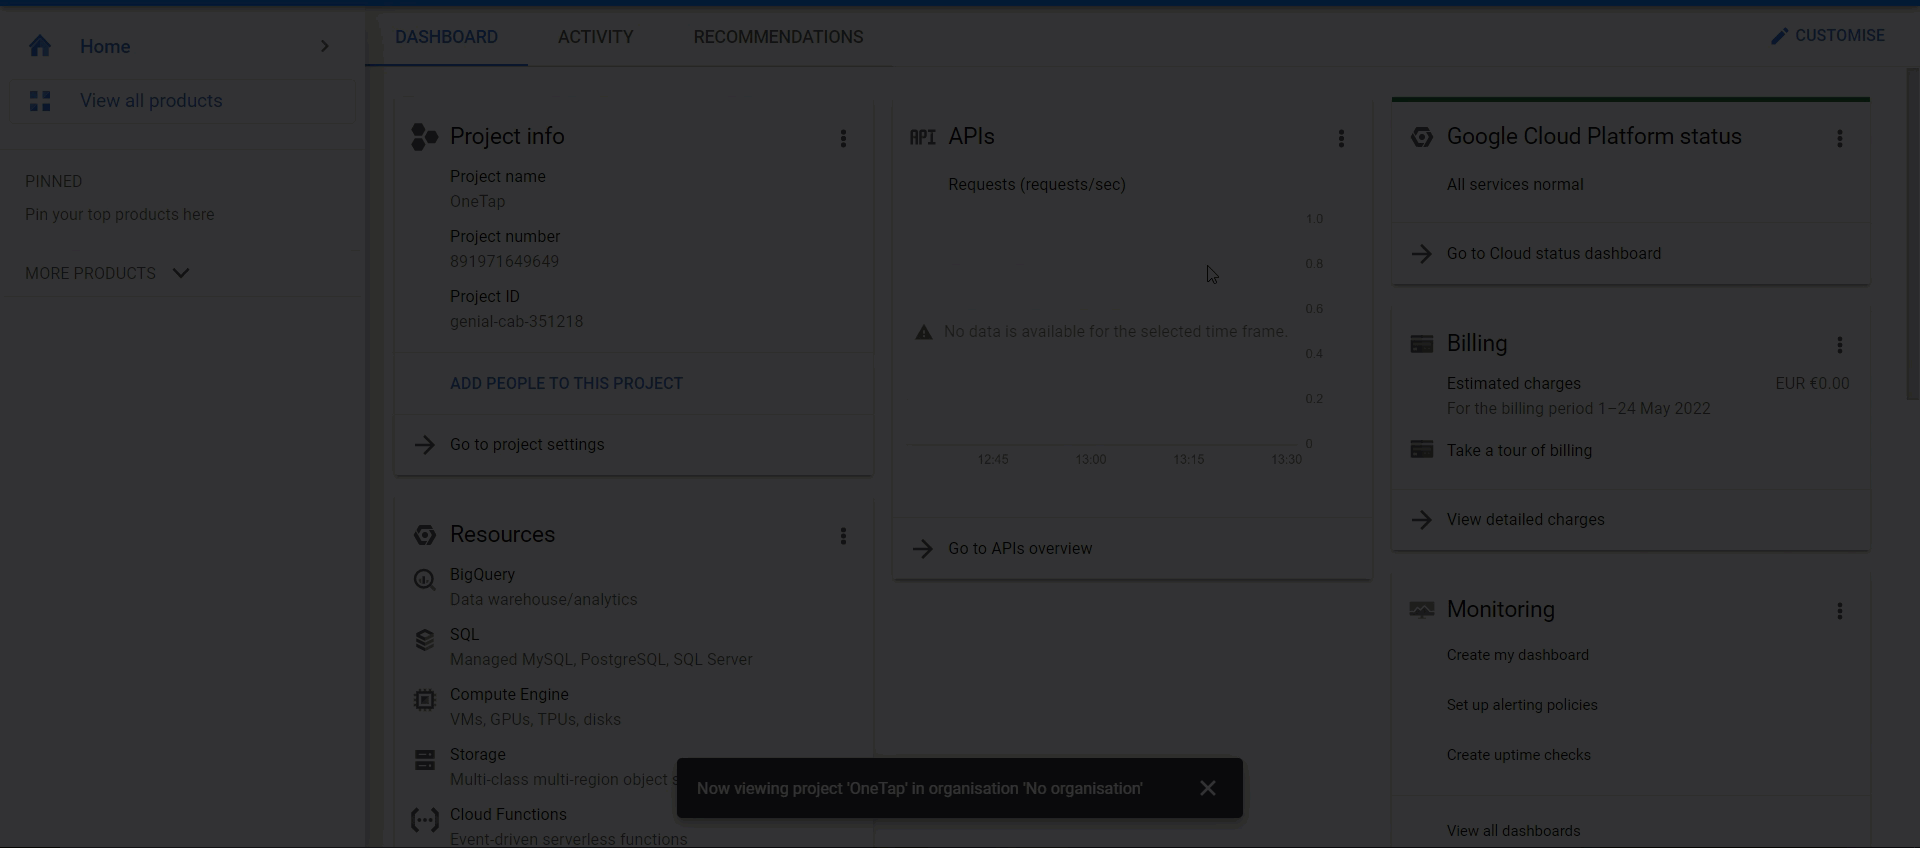Click credit card icon beside billing tour
1920x848 pixels.
[x=1421, y=450]
